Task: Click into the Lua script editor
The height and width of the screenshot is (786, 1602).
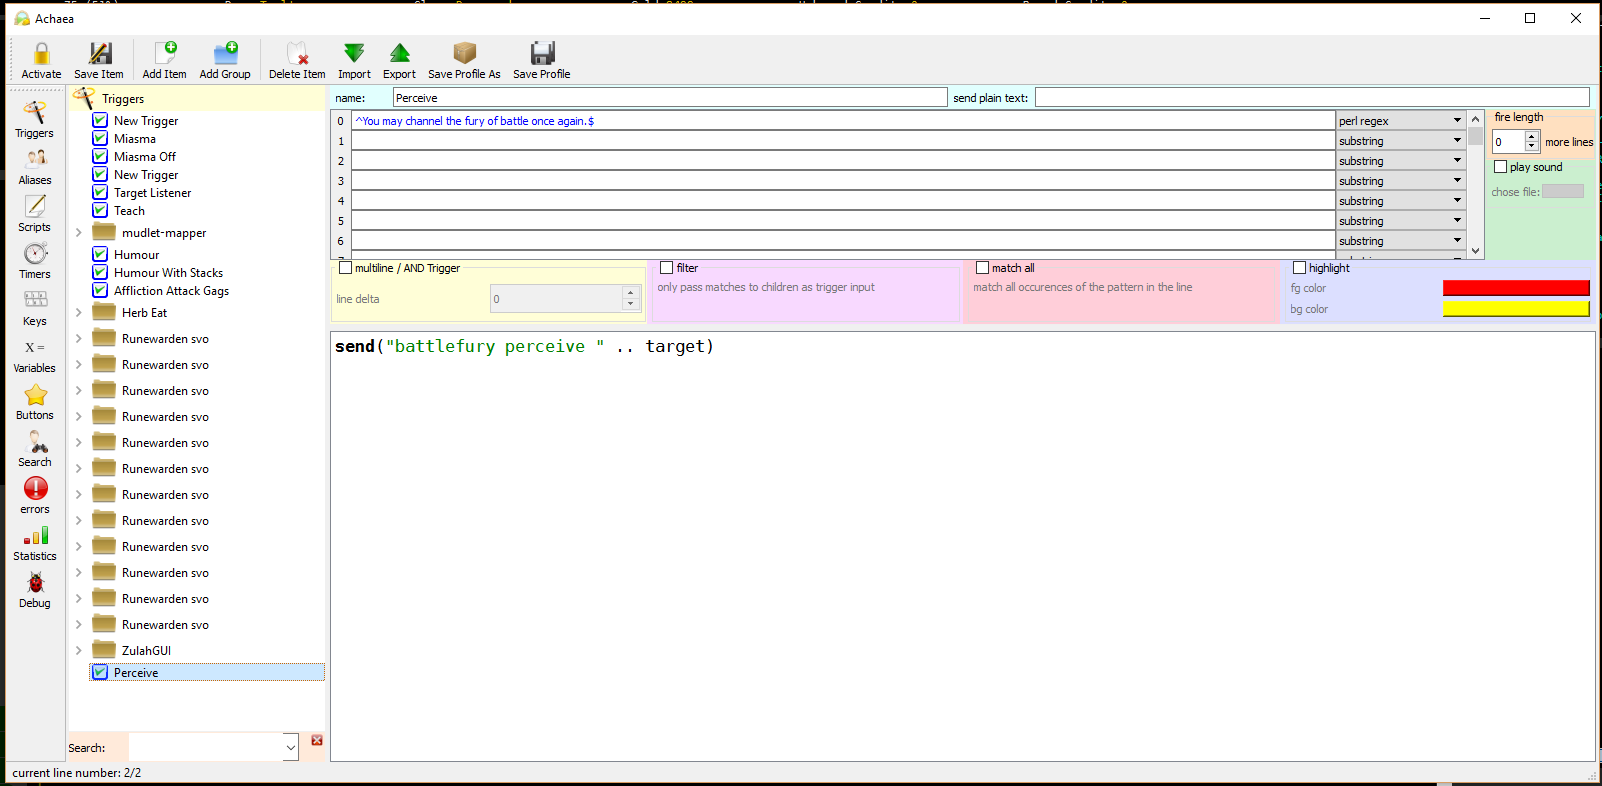Action: click(x=962, y=546)
